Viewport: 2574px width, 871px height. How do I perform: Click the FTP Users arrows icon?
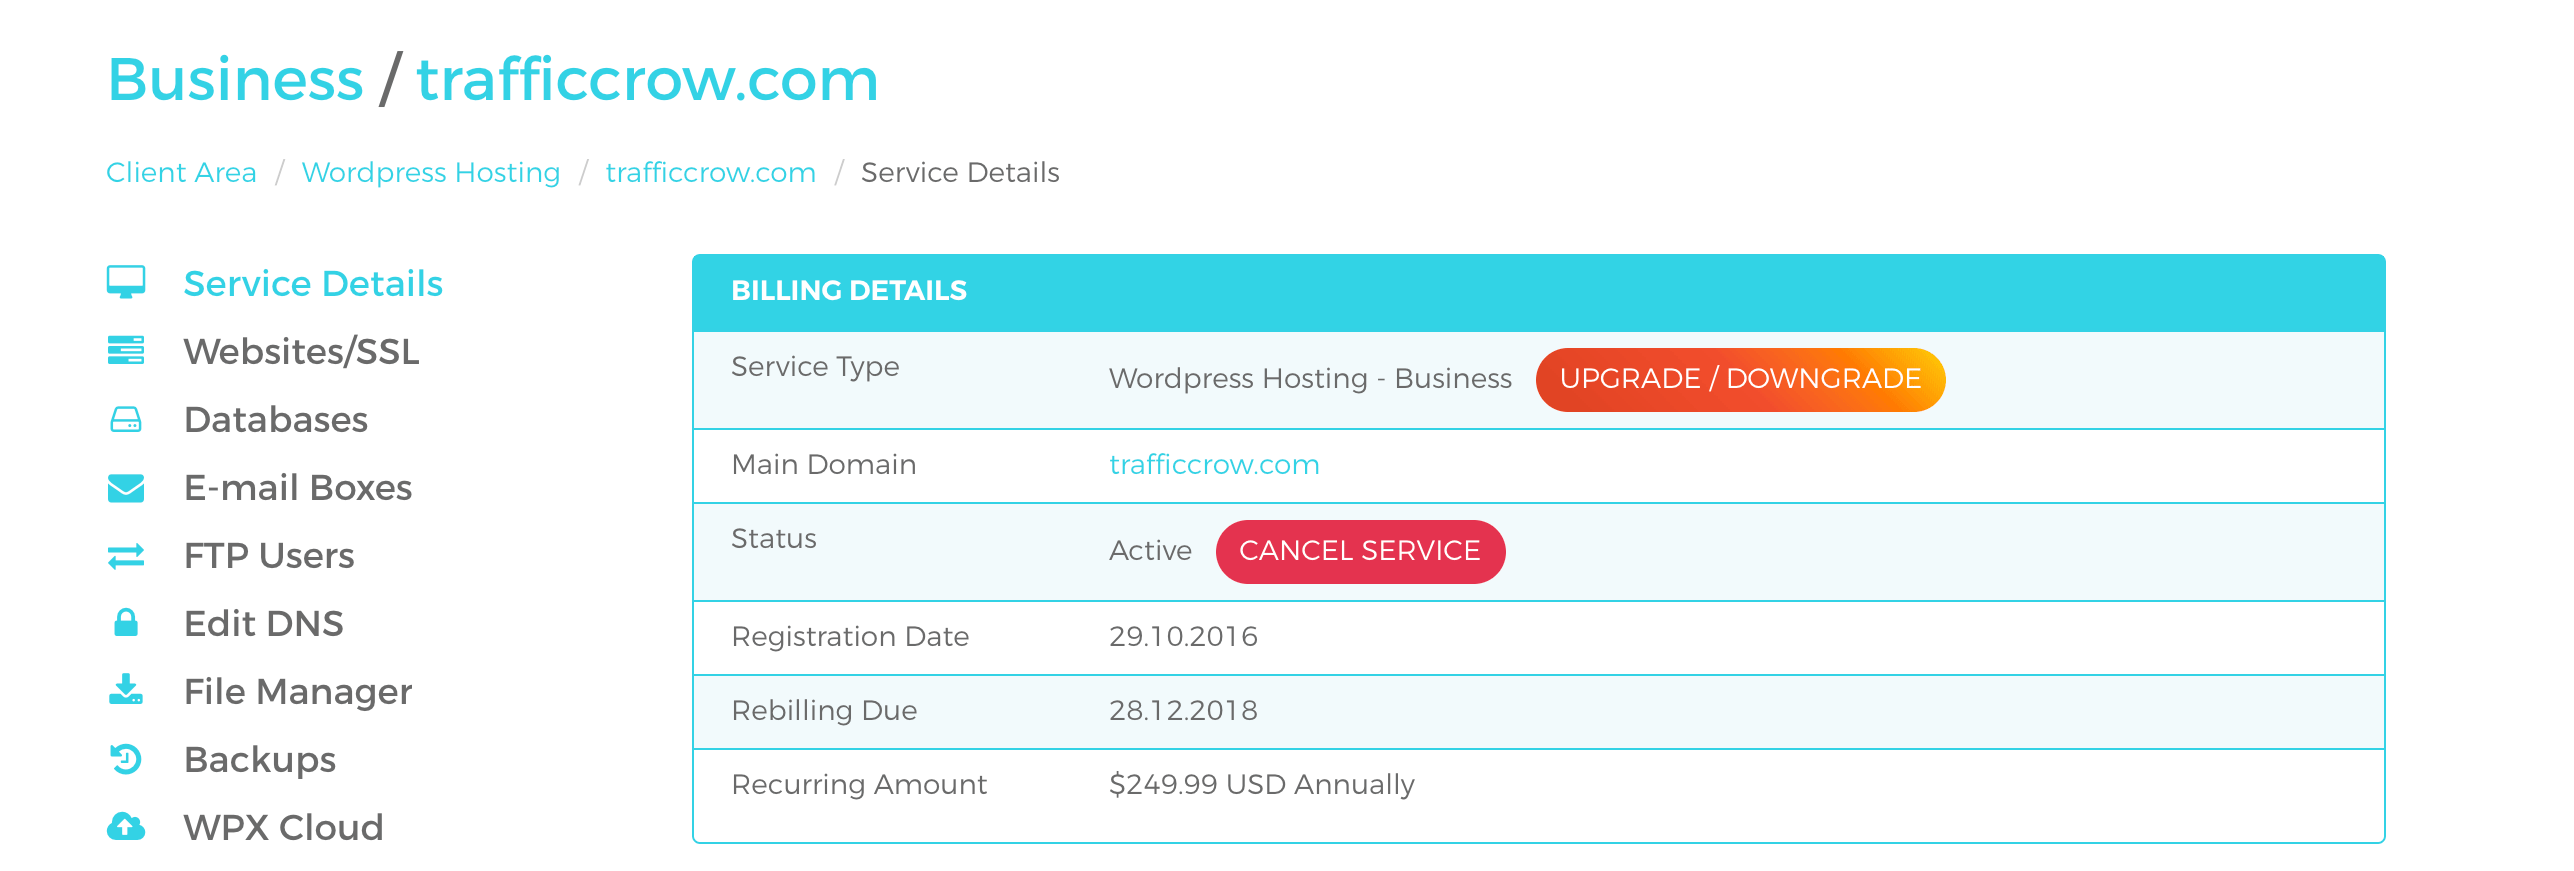(x=126, y=555)
